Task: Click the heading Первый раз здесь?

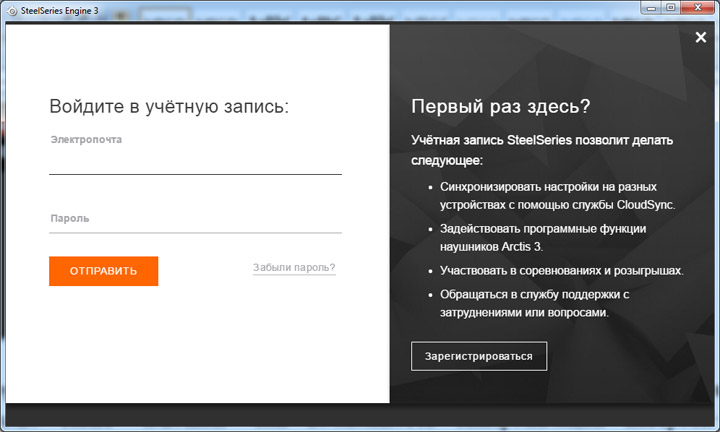Action: tap(501, 107)
